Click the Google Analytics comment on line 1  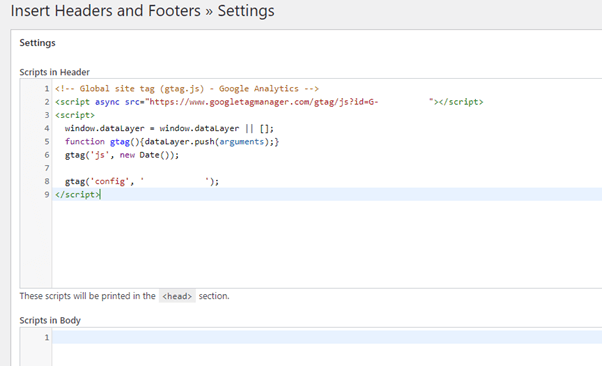[x=187, y=89]
